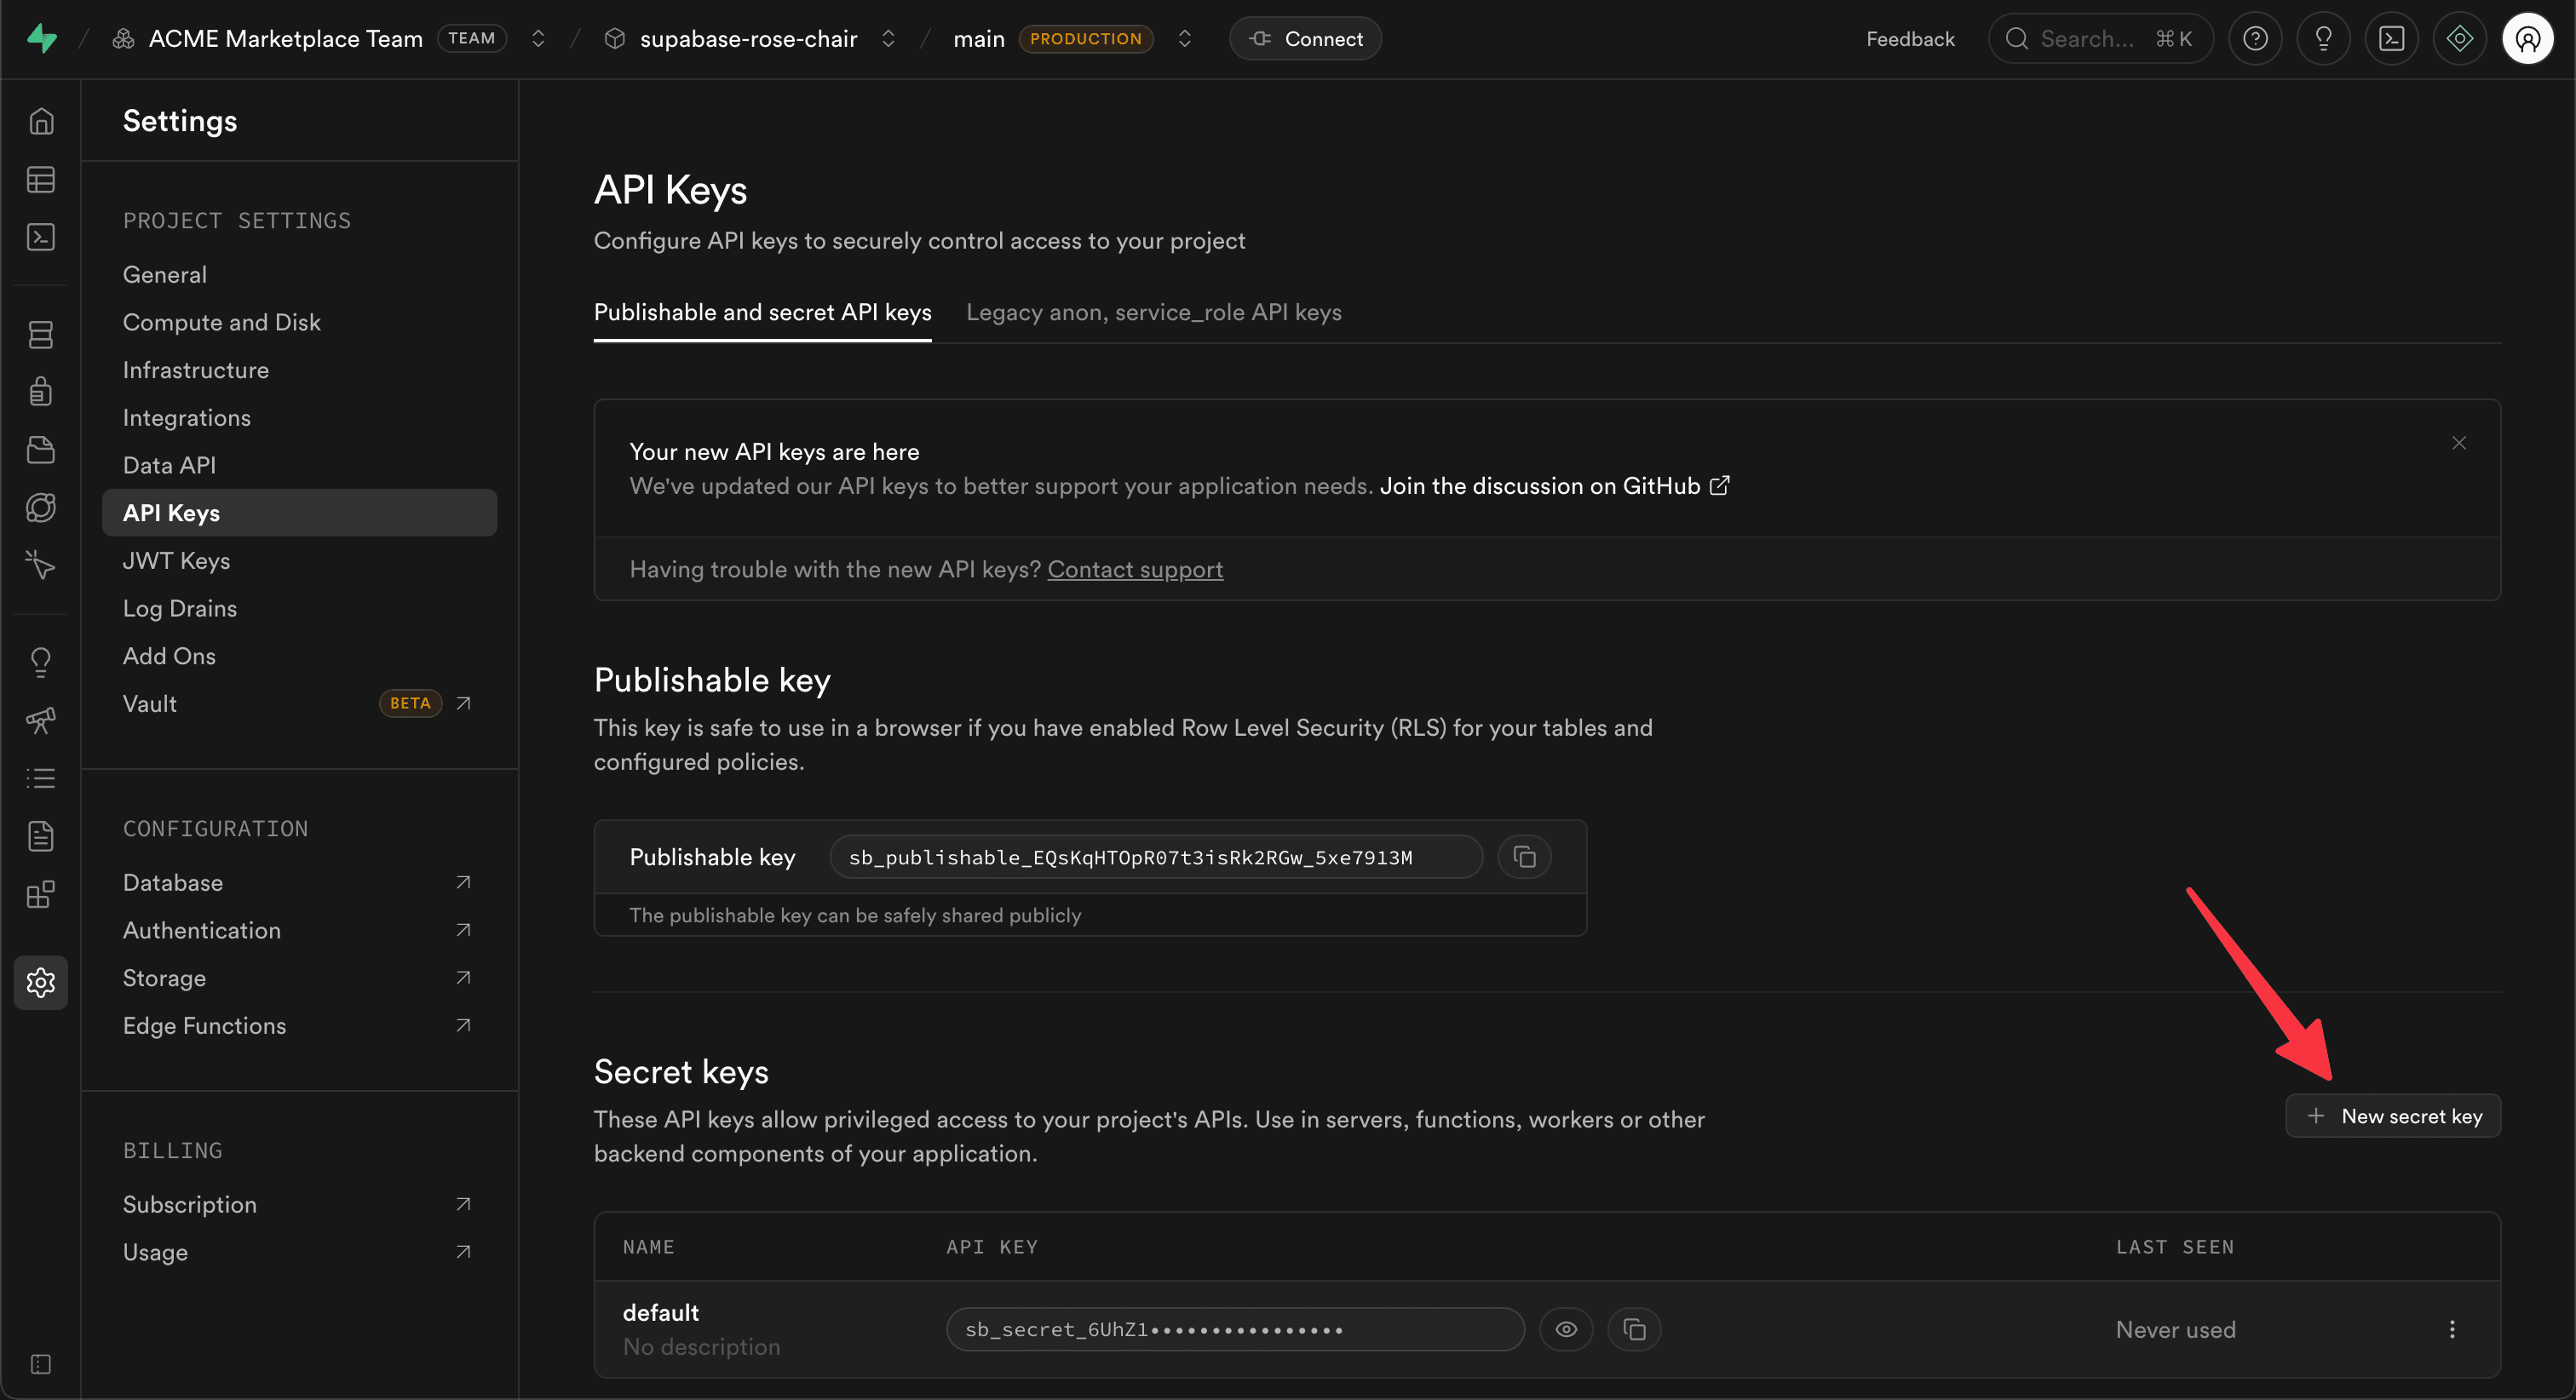The height and width of the screenshot is (1400, 2576).
Task: Open the SQL Editor sidebar icon
Action: point(41,237)
